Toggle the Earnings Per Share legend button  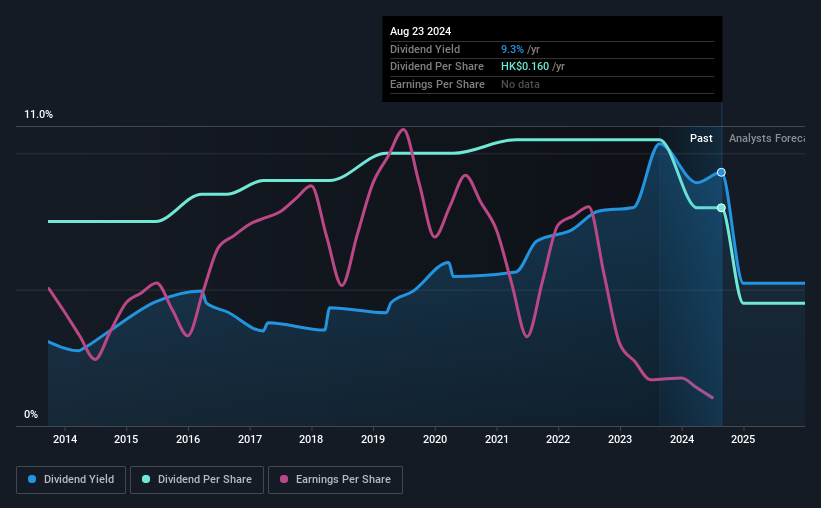pos(335,480)
